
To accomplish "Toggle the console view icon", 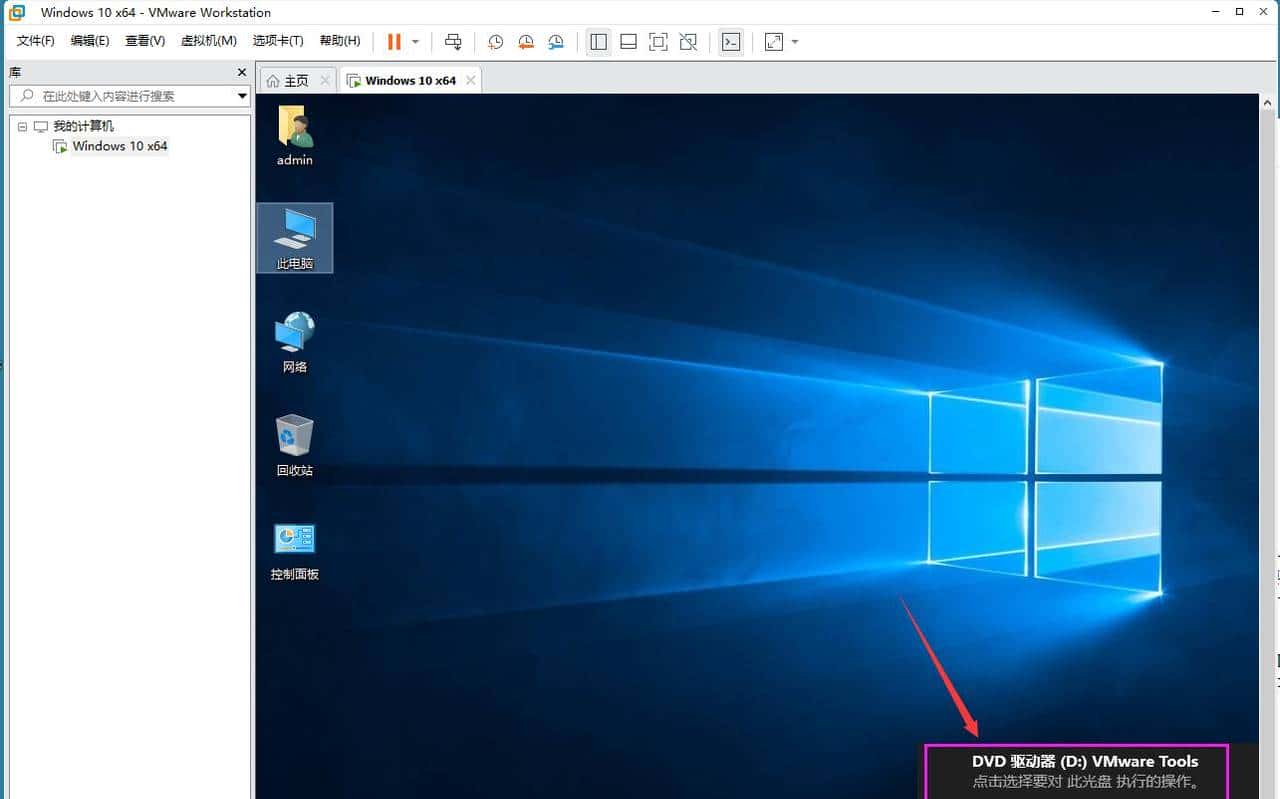I will tap(731, 41).
